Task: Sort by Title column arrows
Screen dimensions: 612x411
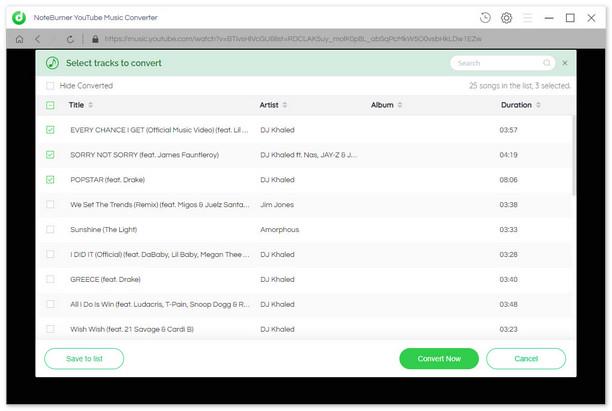Action: click(x=91, y=105)
